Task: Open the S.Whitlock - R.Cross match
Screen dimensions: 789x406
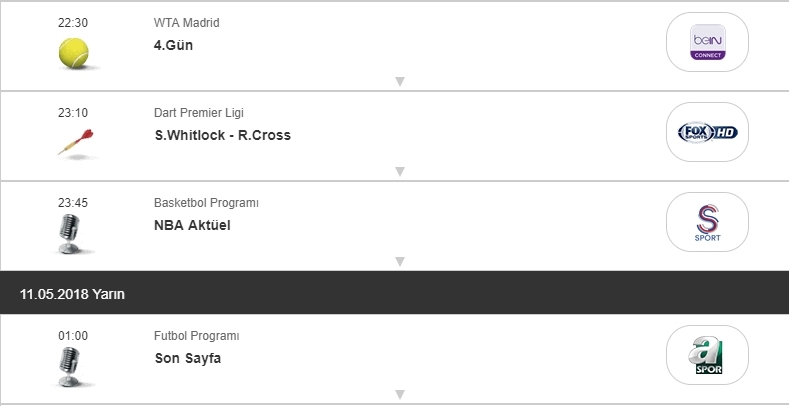Action: [x=222, y=135]
